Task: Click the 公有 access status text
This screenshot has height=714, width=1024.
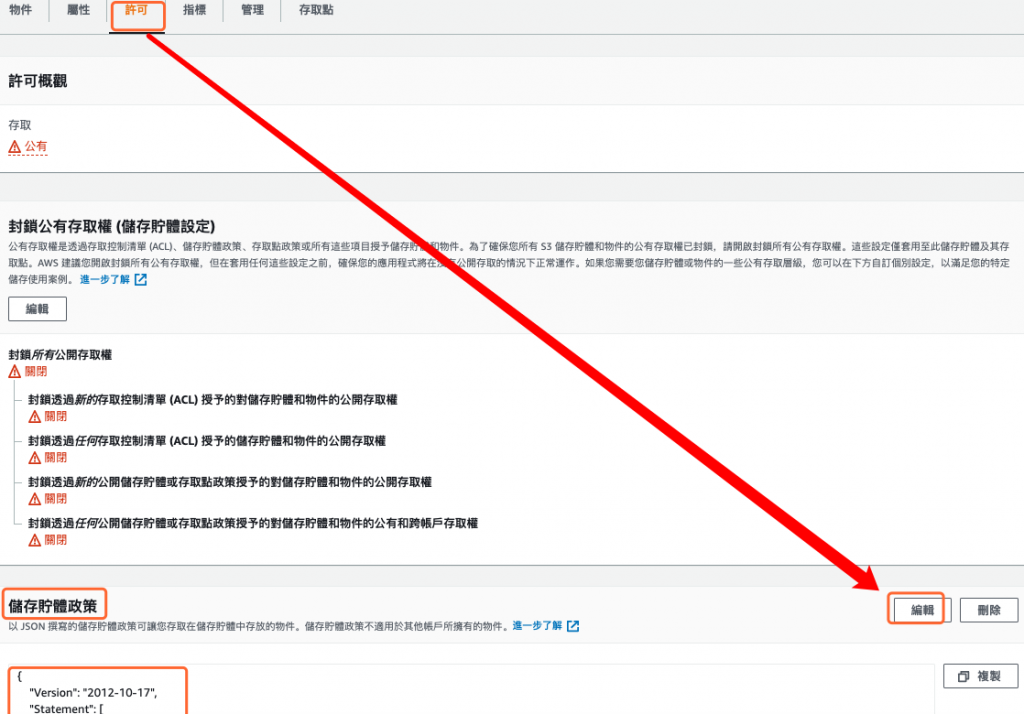Action: (x=36, y=146)
